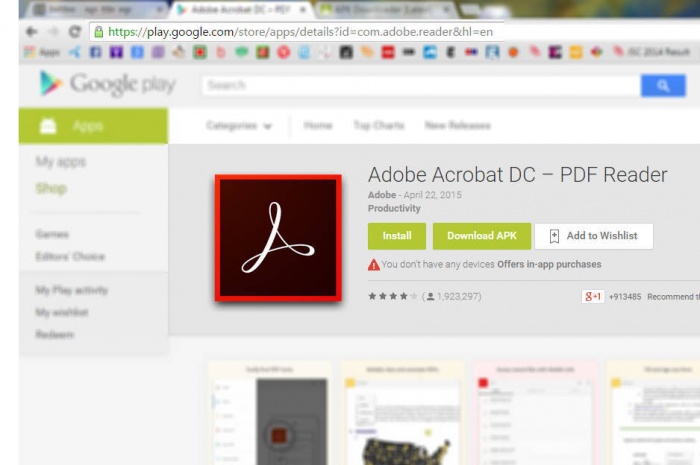Open My wishlist in sidebar
This screenshot has width=700, height=465.
coord(62,312)
